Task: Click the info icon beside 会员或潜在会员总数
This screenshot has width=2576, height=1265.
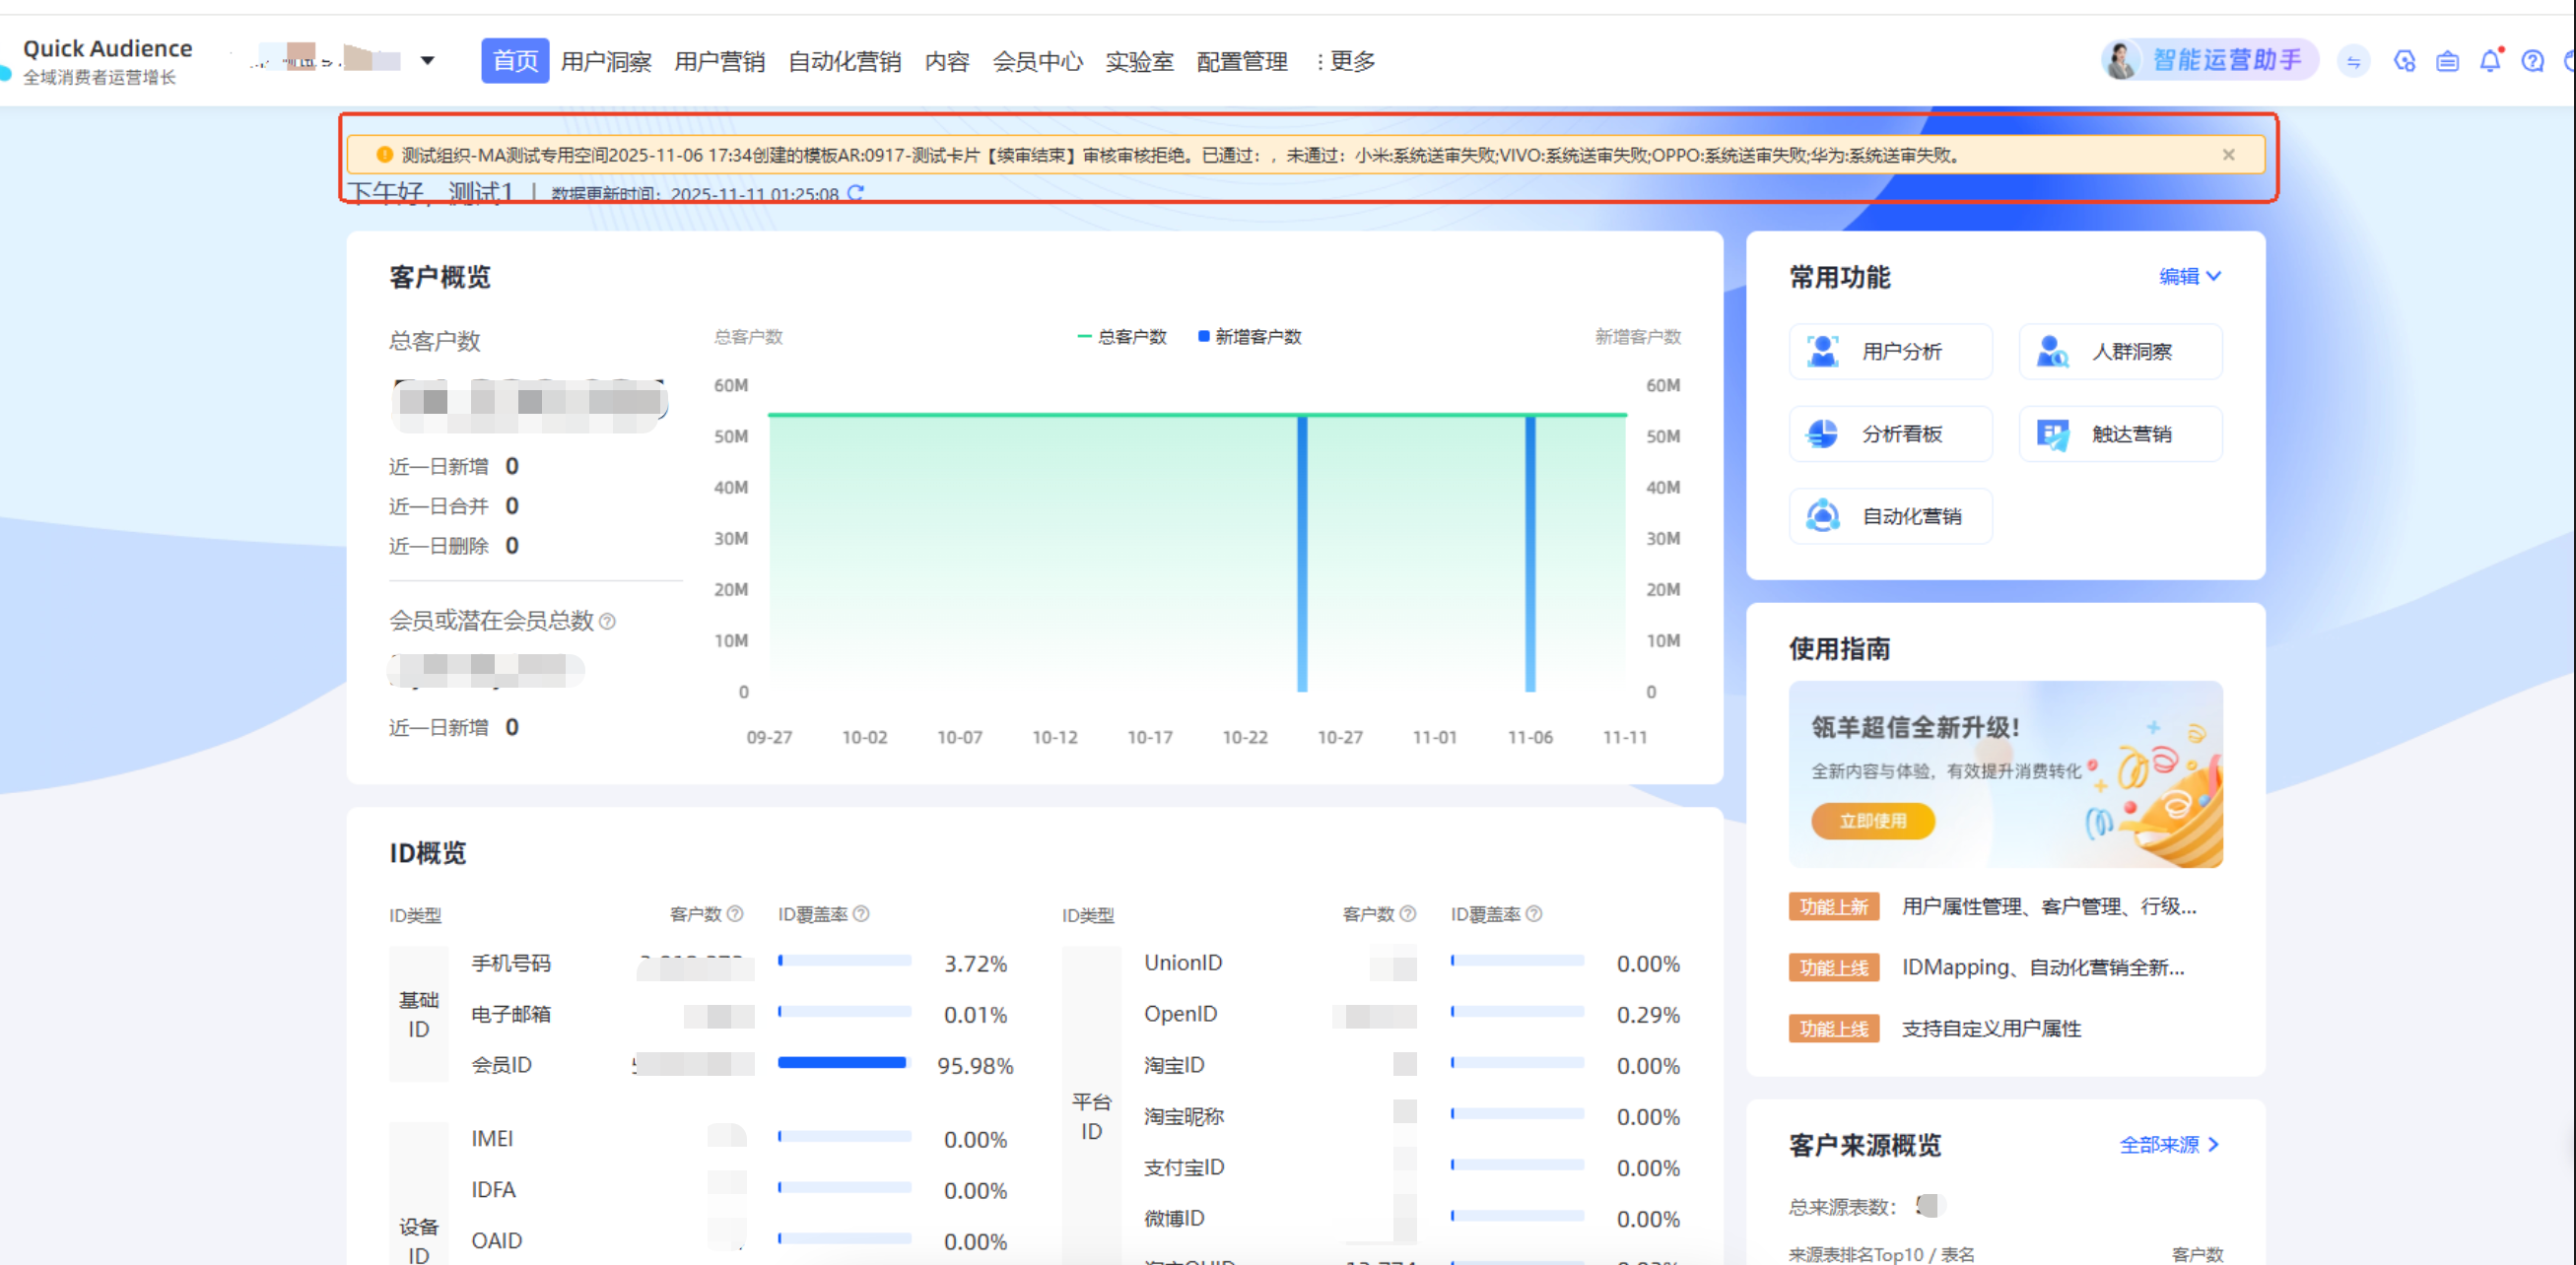Action: click(607, 622)
